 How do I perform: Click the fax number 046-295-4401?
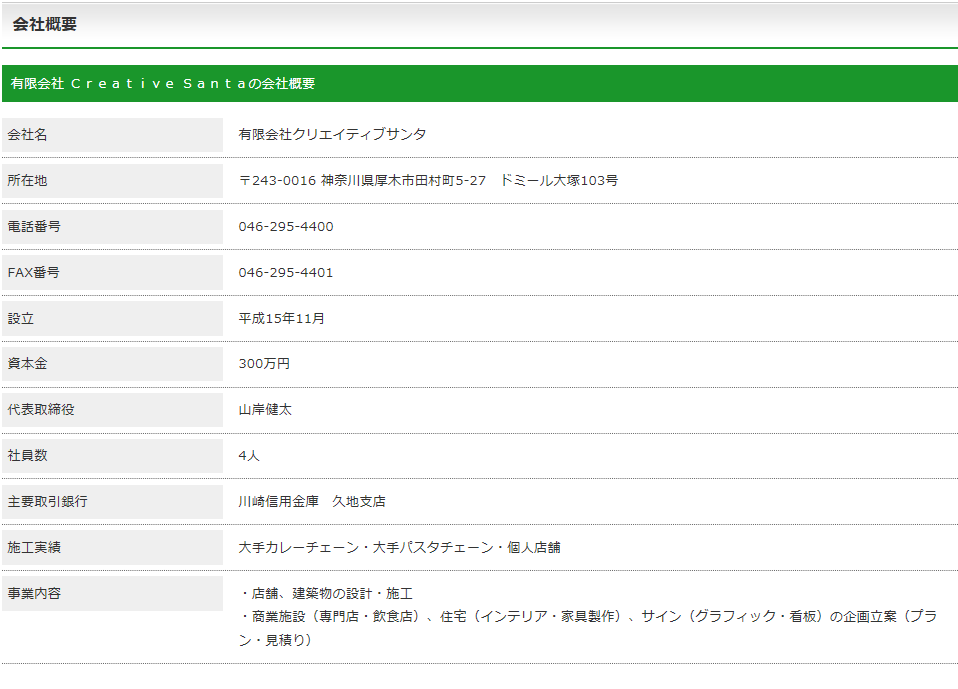pos(286,272)
